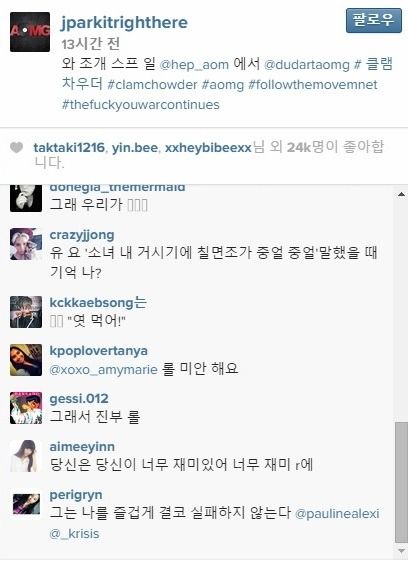The width and height of the screenshot is (408, 562).
Task: Open crazyjjong's avatar thumbnail
Action: (x=26, y=244)
